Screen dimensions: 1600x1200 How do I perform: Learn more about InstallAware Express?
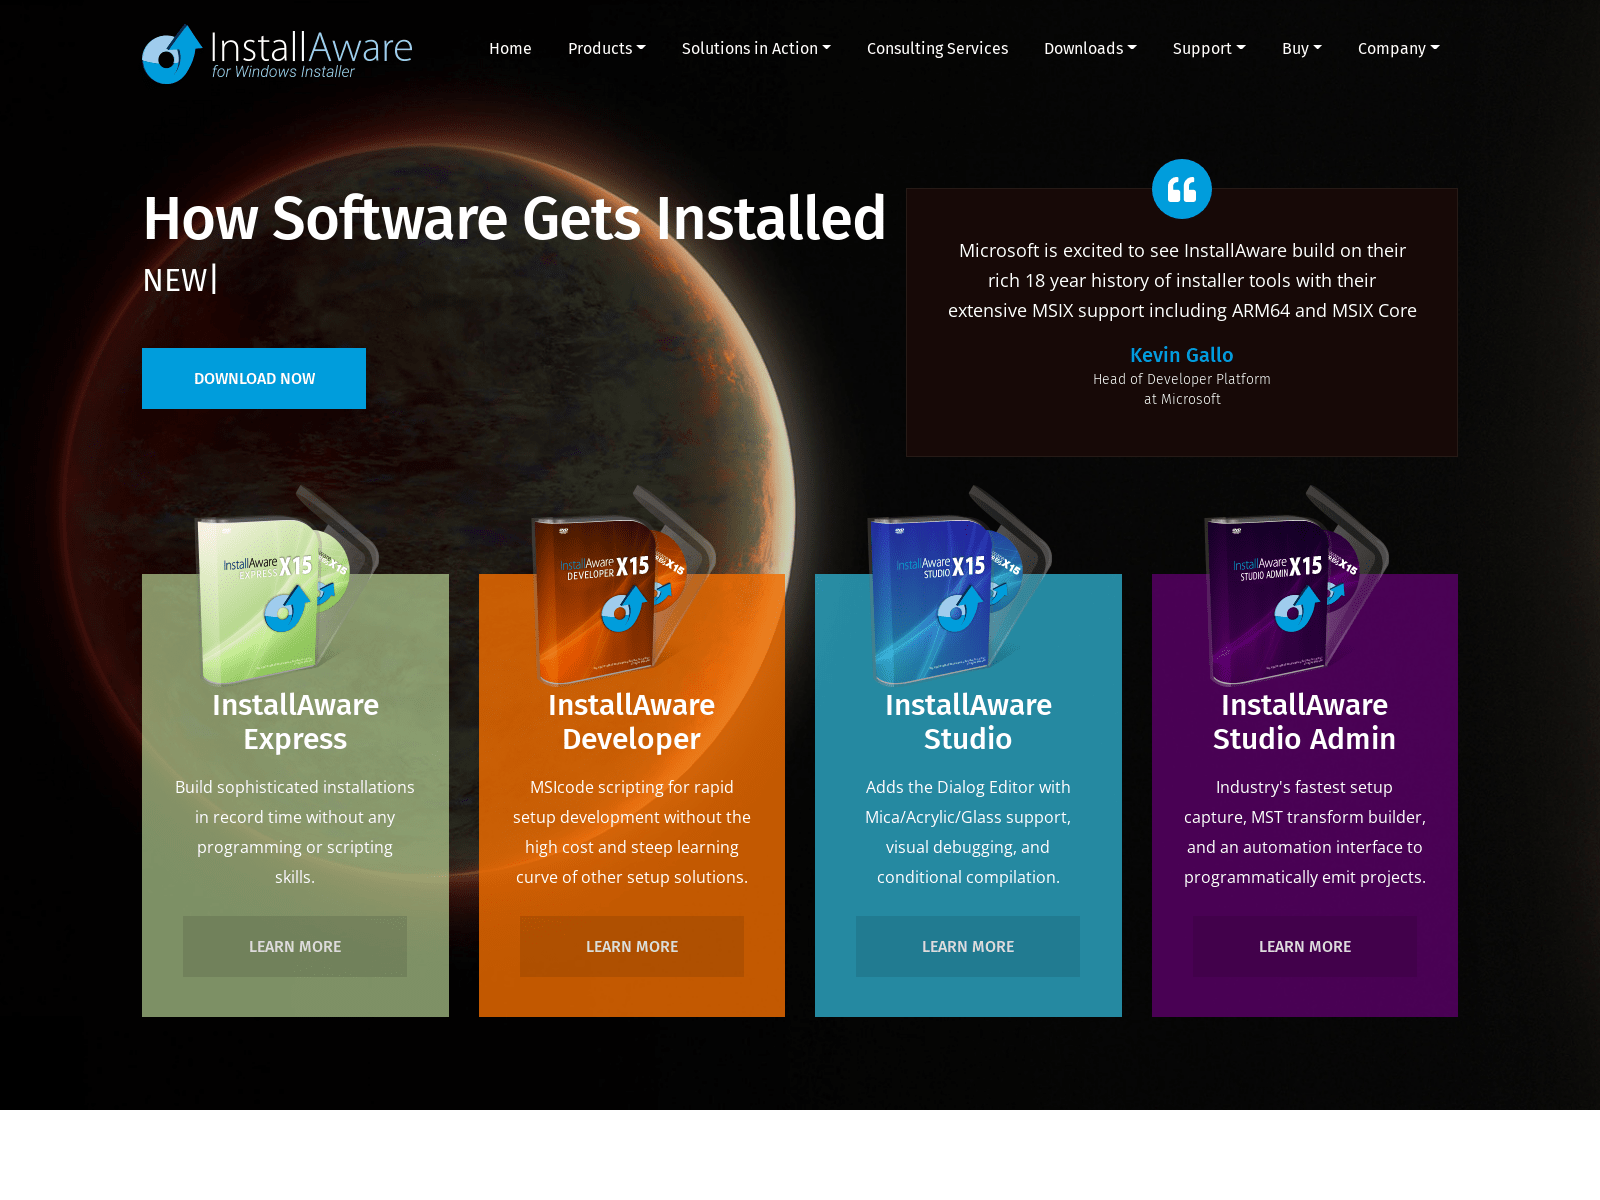click(295, 946)
